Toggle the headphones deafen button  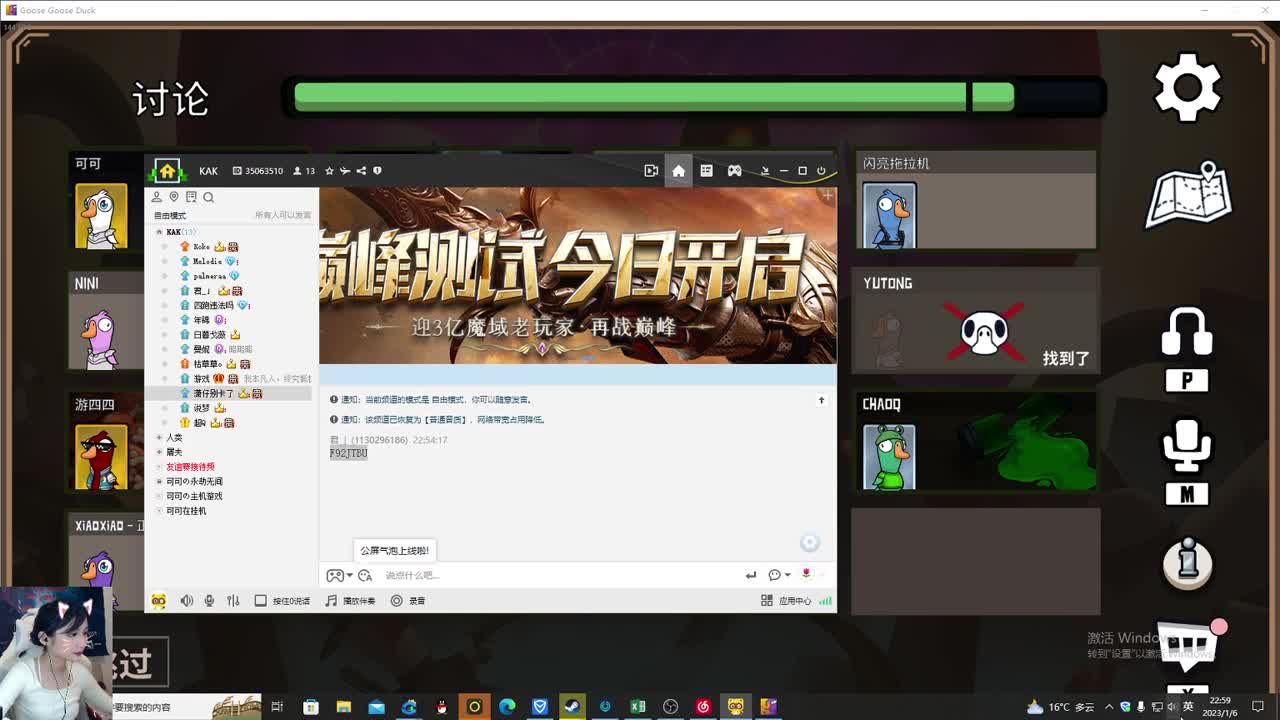[x=1187, y=334]
